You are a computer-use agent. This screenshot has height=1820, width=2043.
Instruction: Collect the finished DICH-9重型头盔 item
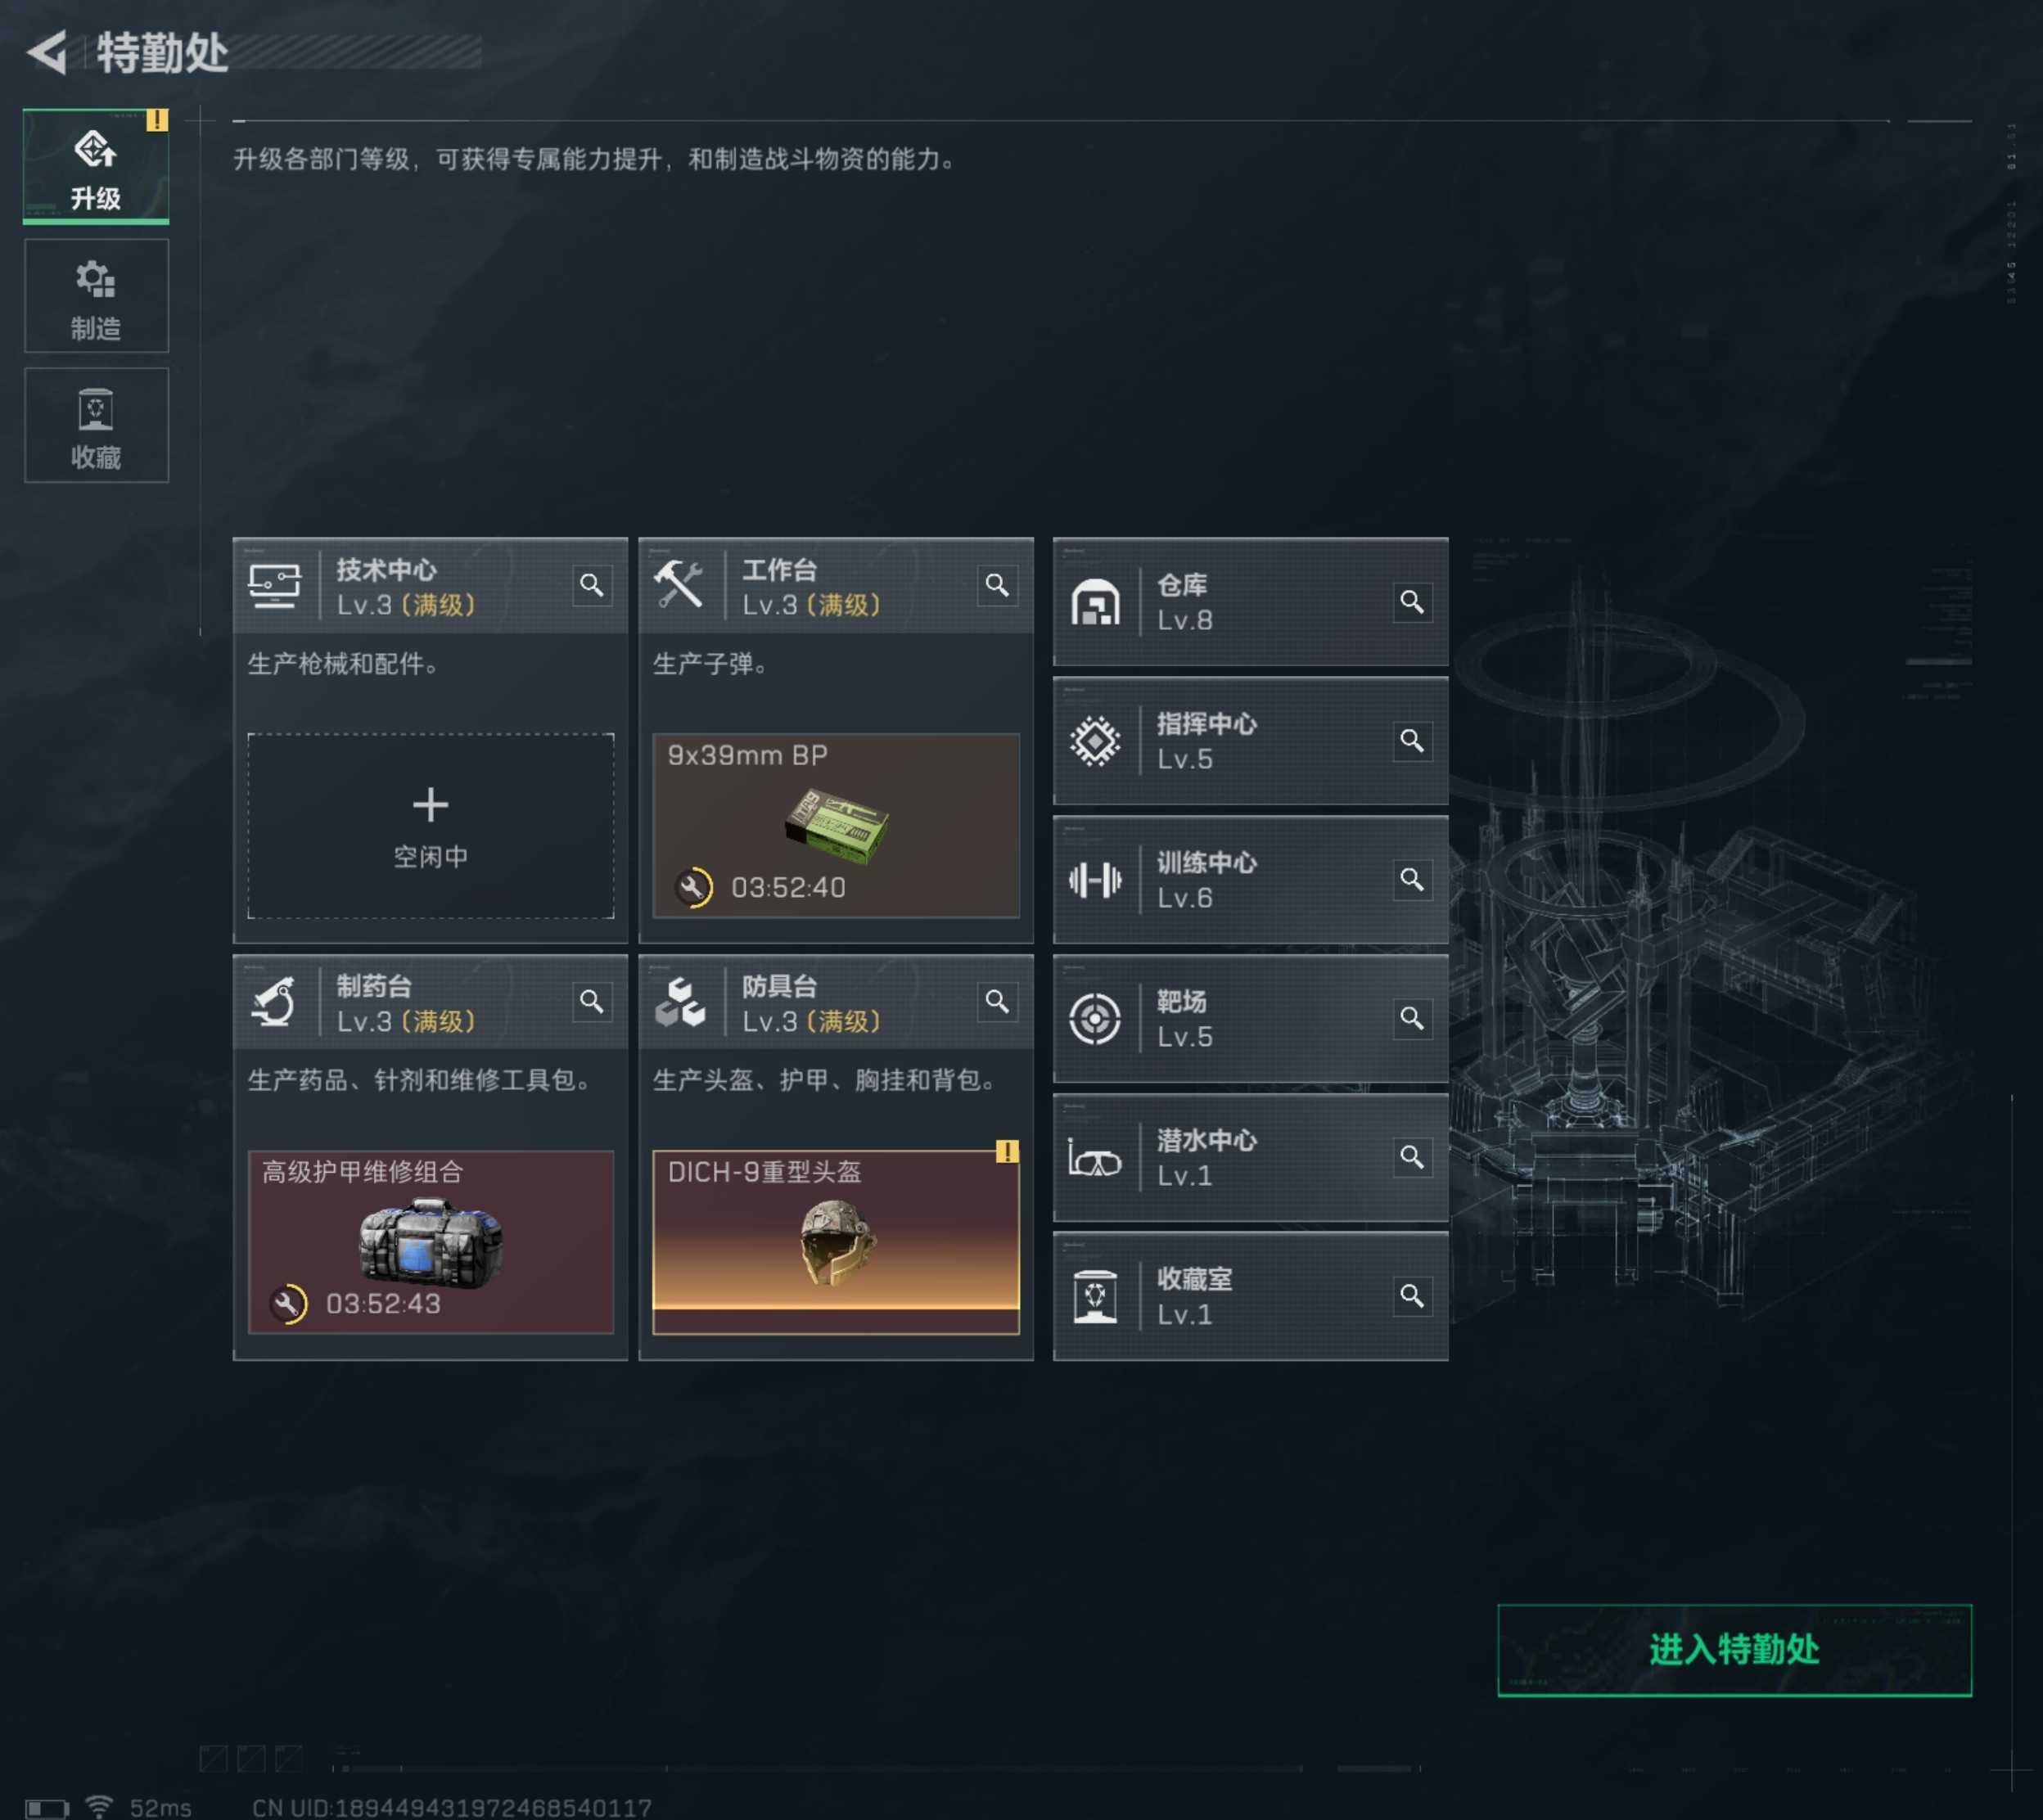[x=836, y=1242]
